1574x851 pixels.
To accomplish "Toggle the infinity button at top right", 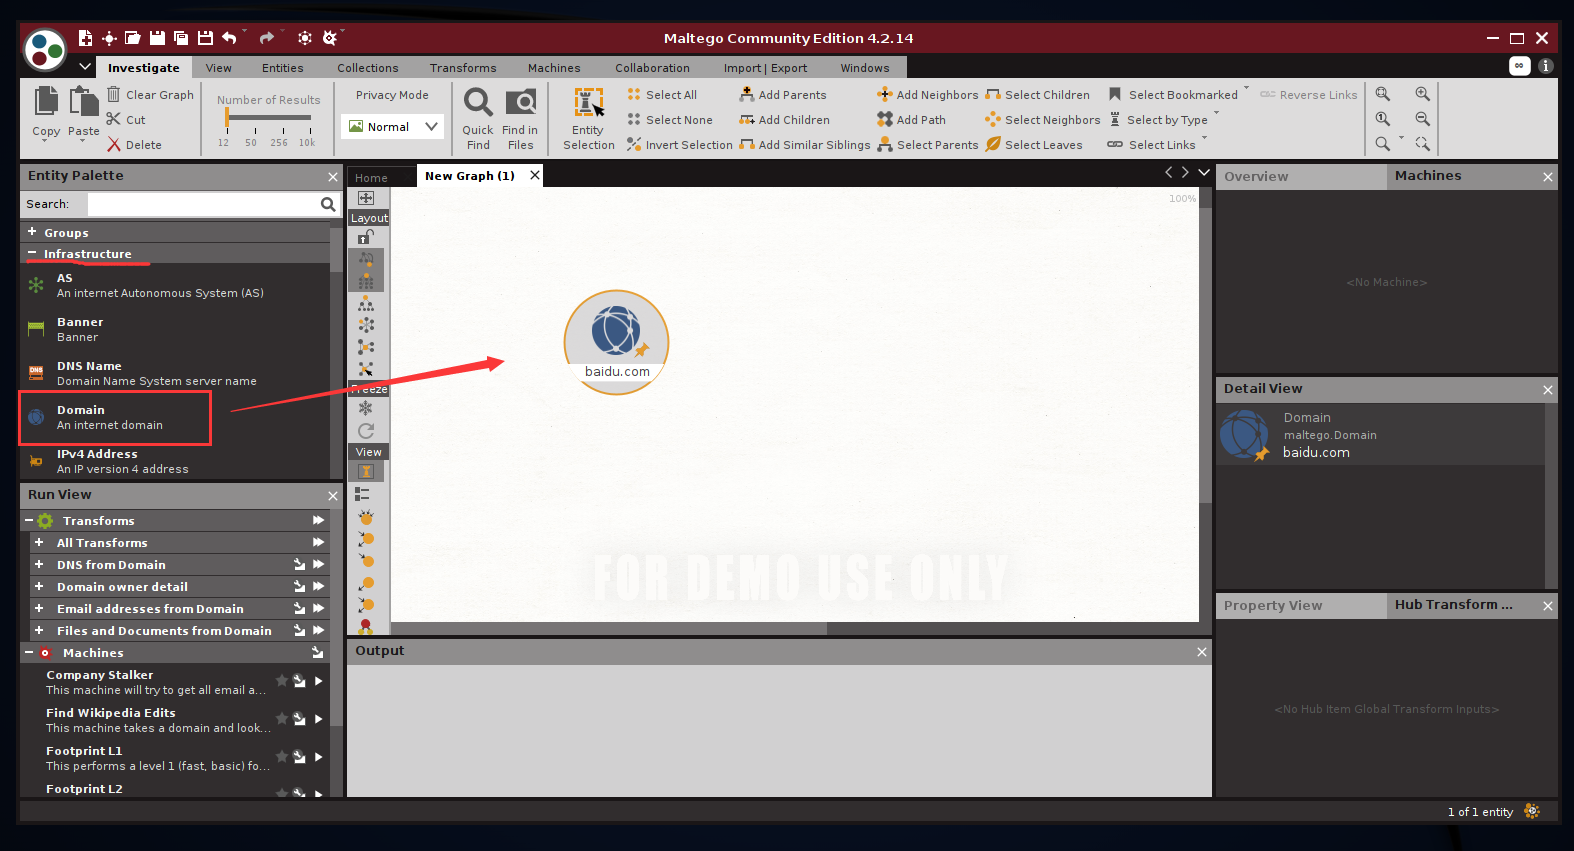I will [x=1519, y=66].
